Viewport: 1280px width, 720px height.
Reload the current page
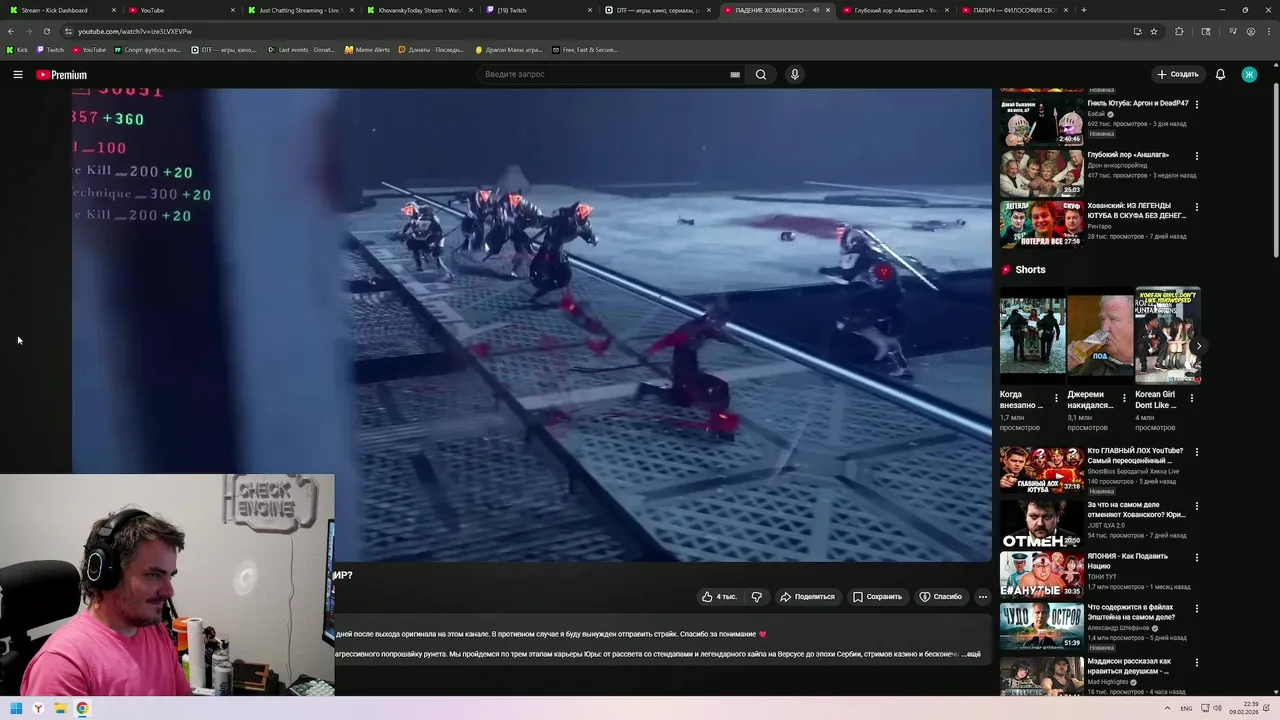[46, 31]
